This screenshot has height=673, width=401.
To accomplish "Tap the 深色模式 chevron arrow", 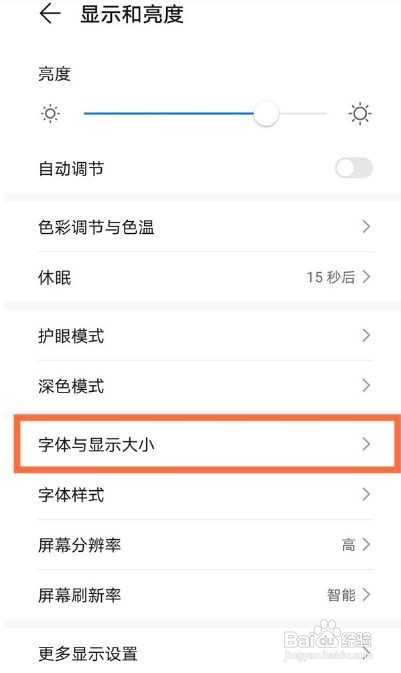I will 366,385.
